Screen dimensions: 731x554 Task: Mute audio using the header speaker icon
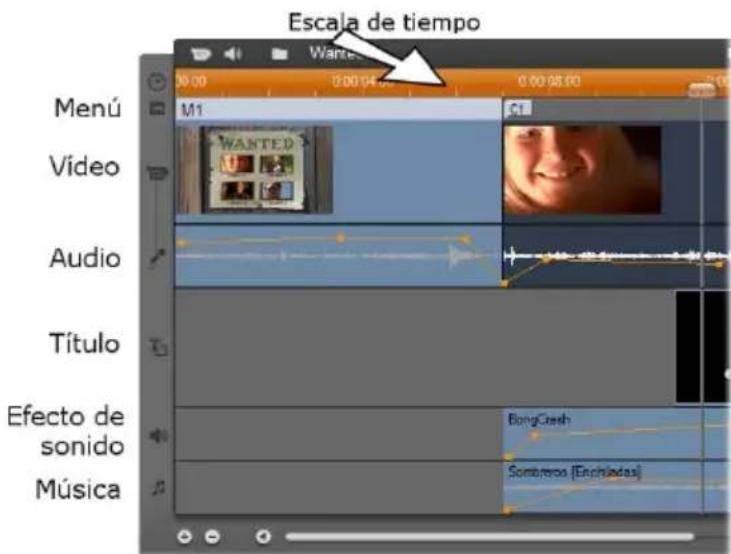pyautogui.click(x=233, y=54)
